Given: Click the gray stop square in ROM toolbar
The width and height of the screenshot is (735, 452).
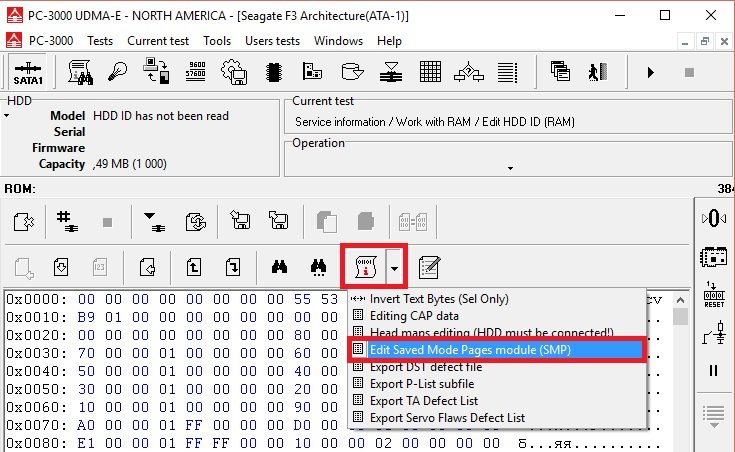Looking at the screenshot, I should tap(107, 222).
